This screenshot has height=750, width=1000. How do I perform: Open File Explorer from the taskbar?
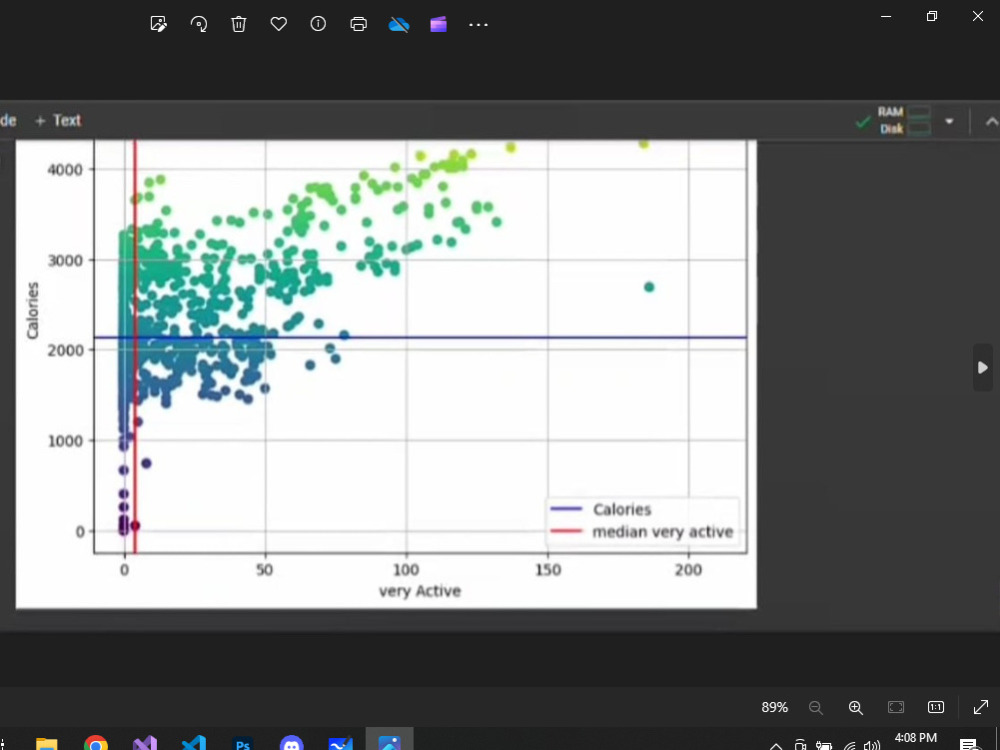47,742
